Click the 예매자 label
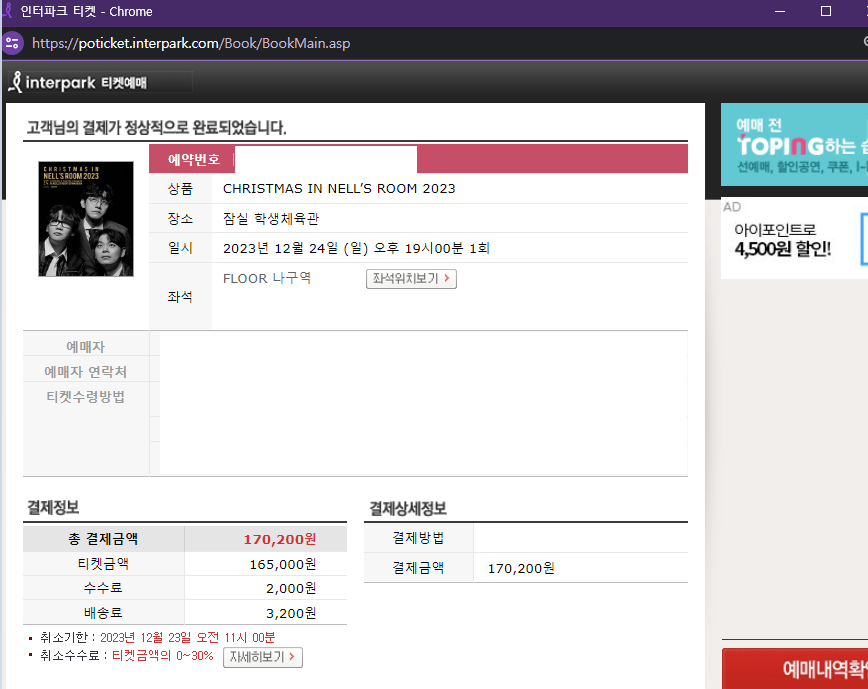Image resolution: width=868 pixels, height=689 pixels. (86, 347)
